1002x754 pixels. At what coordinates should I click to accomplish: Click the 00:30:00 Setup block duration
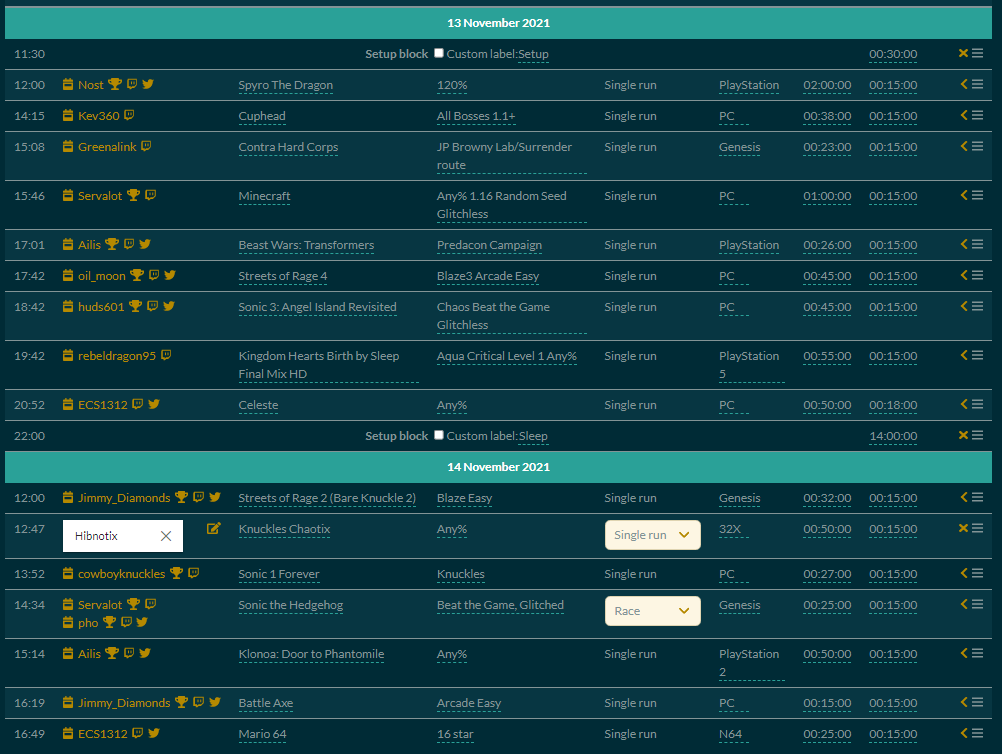click(x=893, y=54)
